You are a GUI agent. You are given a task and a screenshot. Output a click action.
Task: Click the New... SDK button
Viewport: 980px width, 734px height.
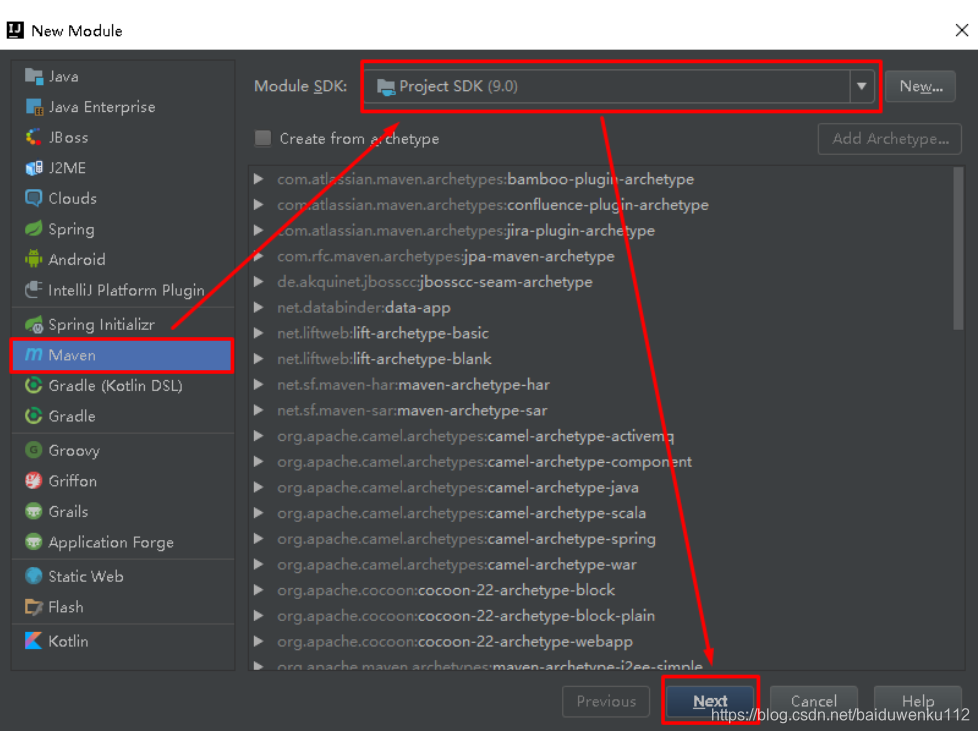tap(920, 86)
